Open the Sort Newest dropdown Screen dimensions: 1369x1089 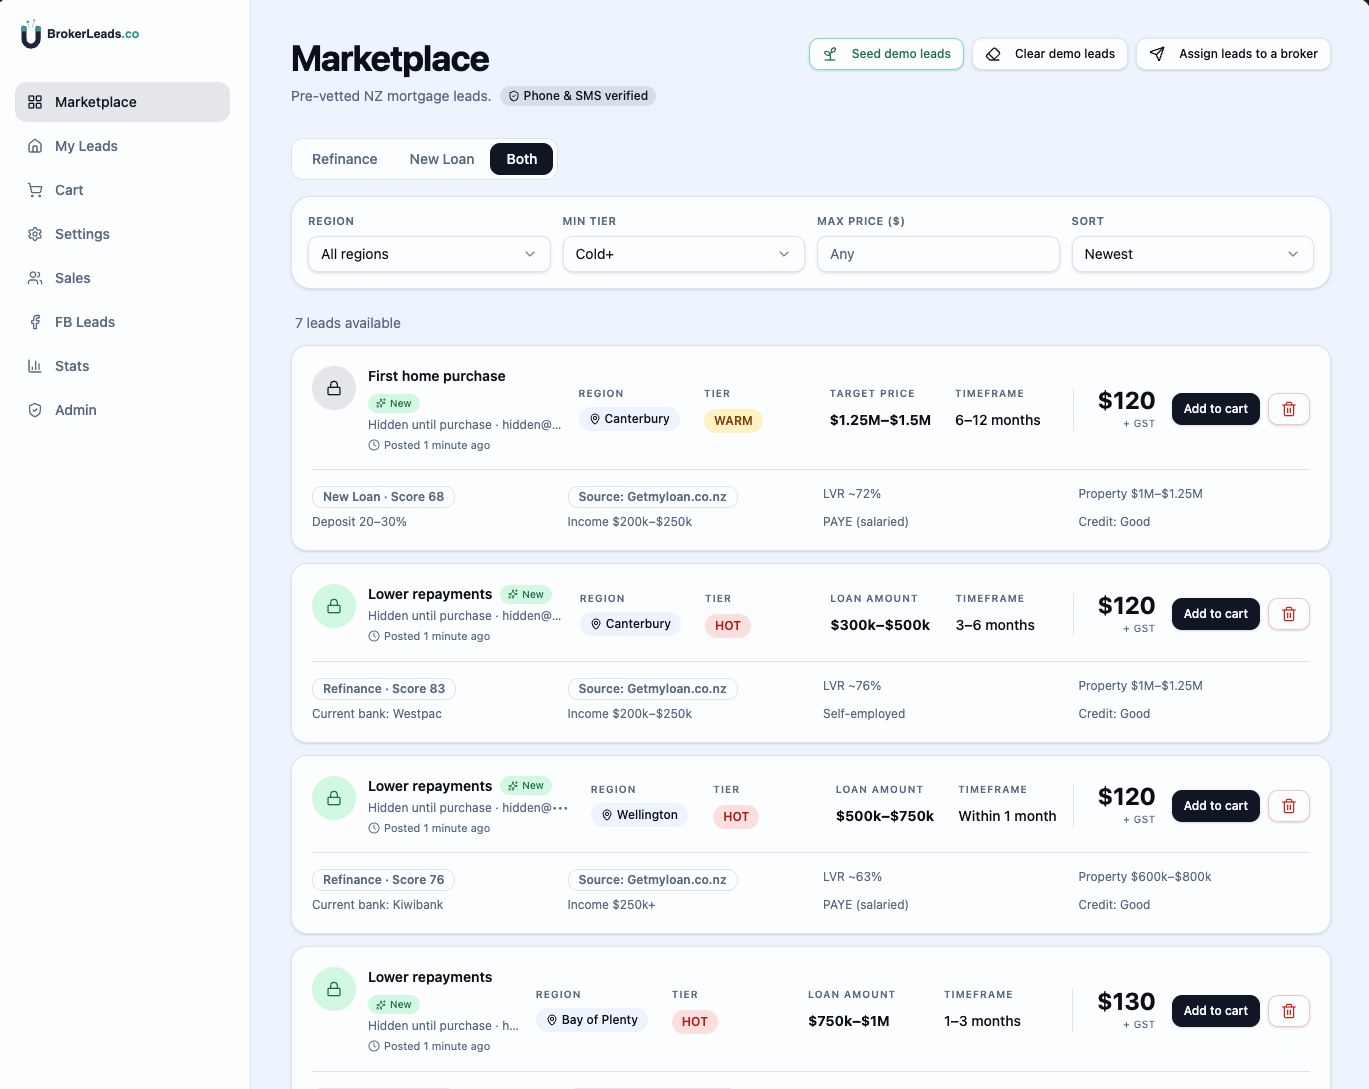coord(1192,254)
